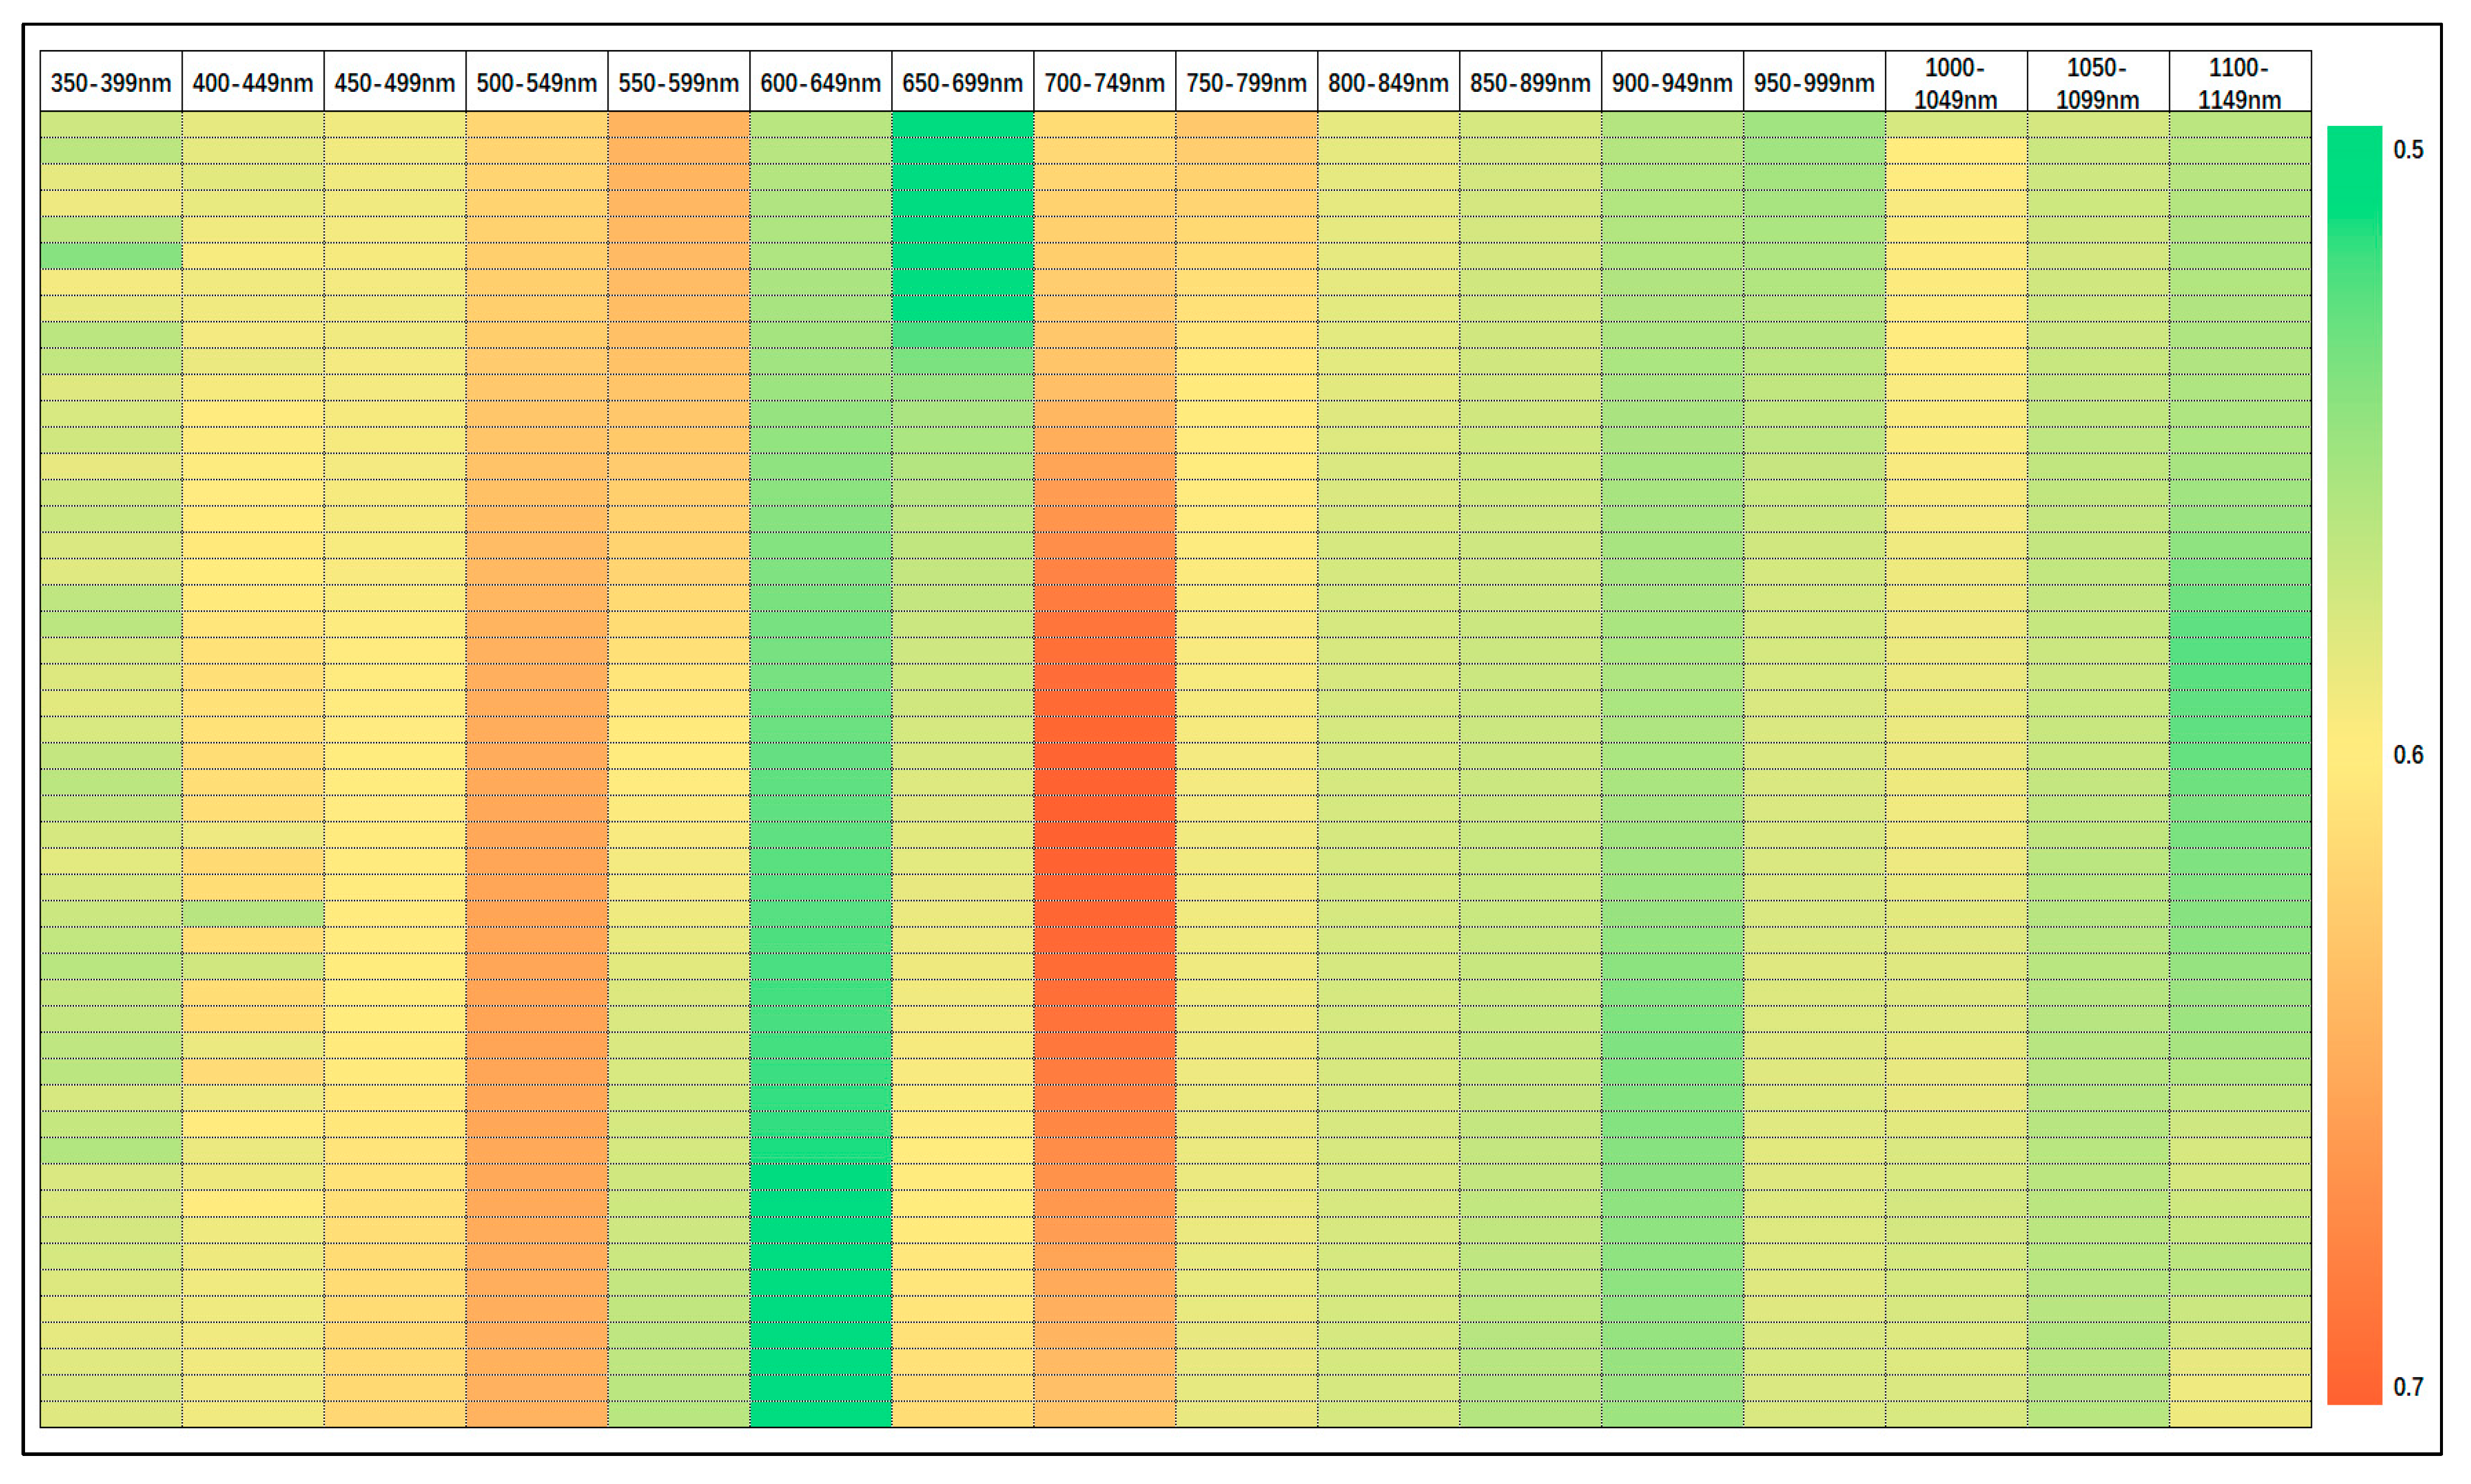Click the green-to-red gradient legend bar
This screenshot has height=1484, width=2471.
pos(2354,765)
